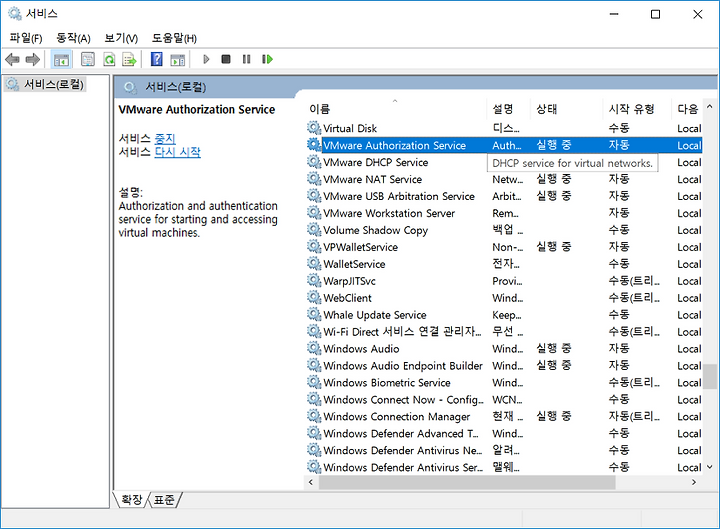Screen dimensions: 720x529
Task: Select Windows Connect Now - Config row
Action: coord(504,400)
